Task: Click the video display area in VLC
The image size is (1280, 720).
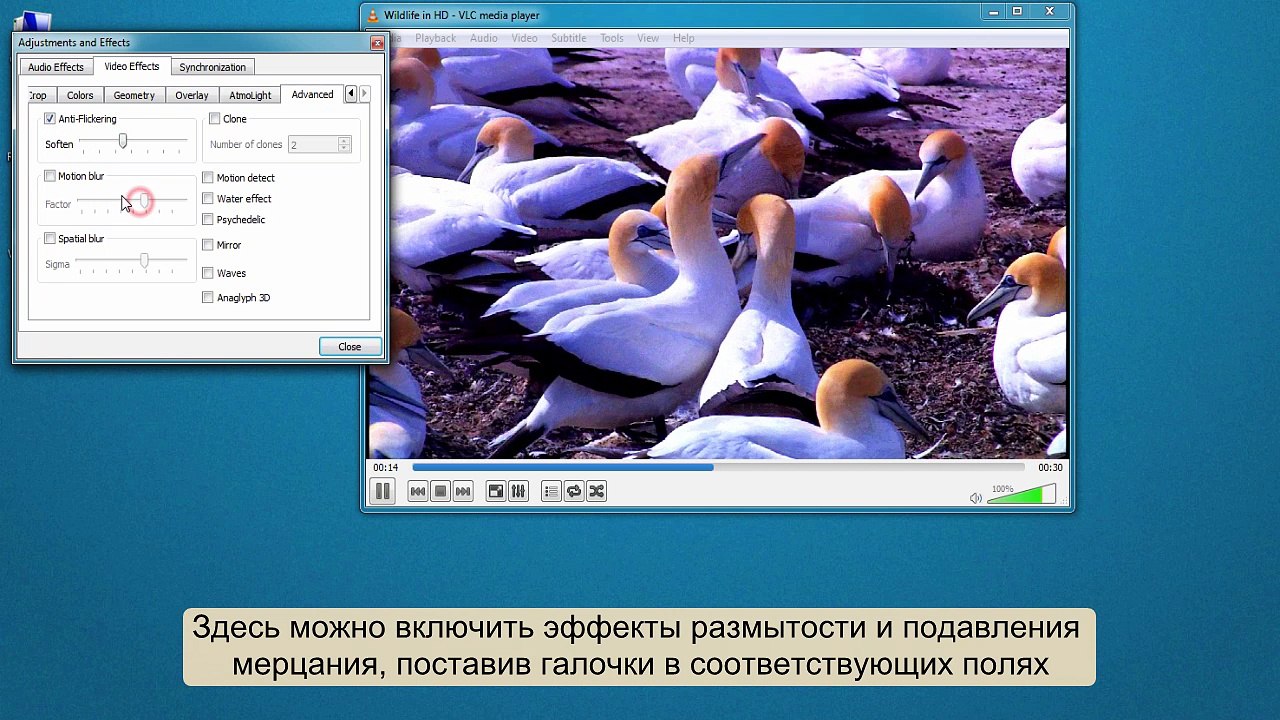Action: click(x=717, y=253)
